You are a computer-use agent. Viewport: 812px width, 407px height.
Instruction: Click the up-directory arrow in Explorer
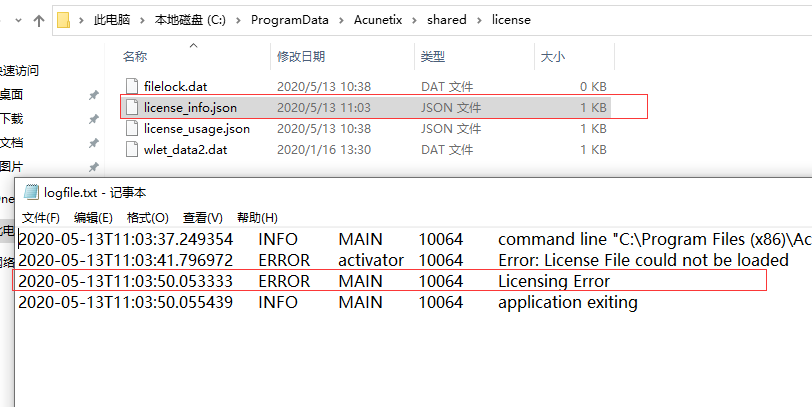[x=38, y=19]
